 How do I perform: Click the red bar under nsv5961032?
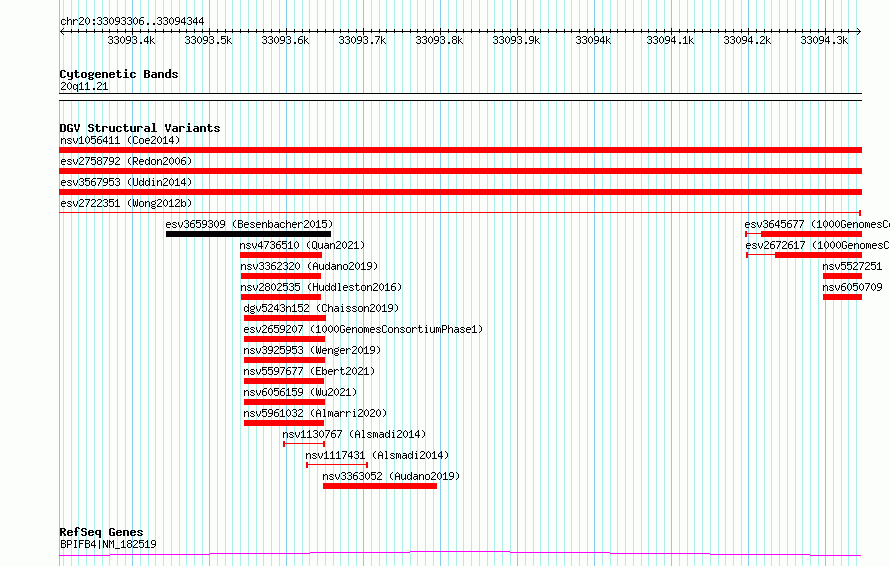[x=284, y=423]
